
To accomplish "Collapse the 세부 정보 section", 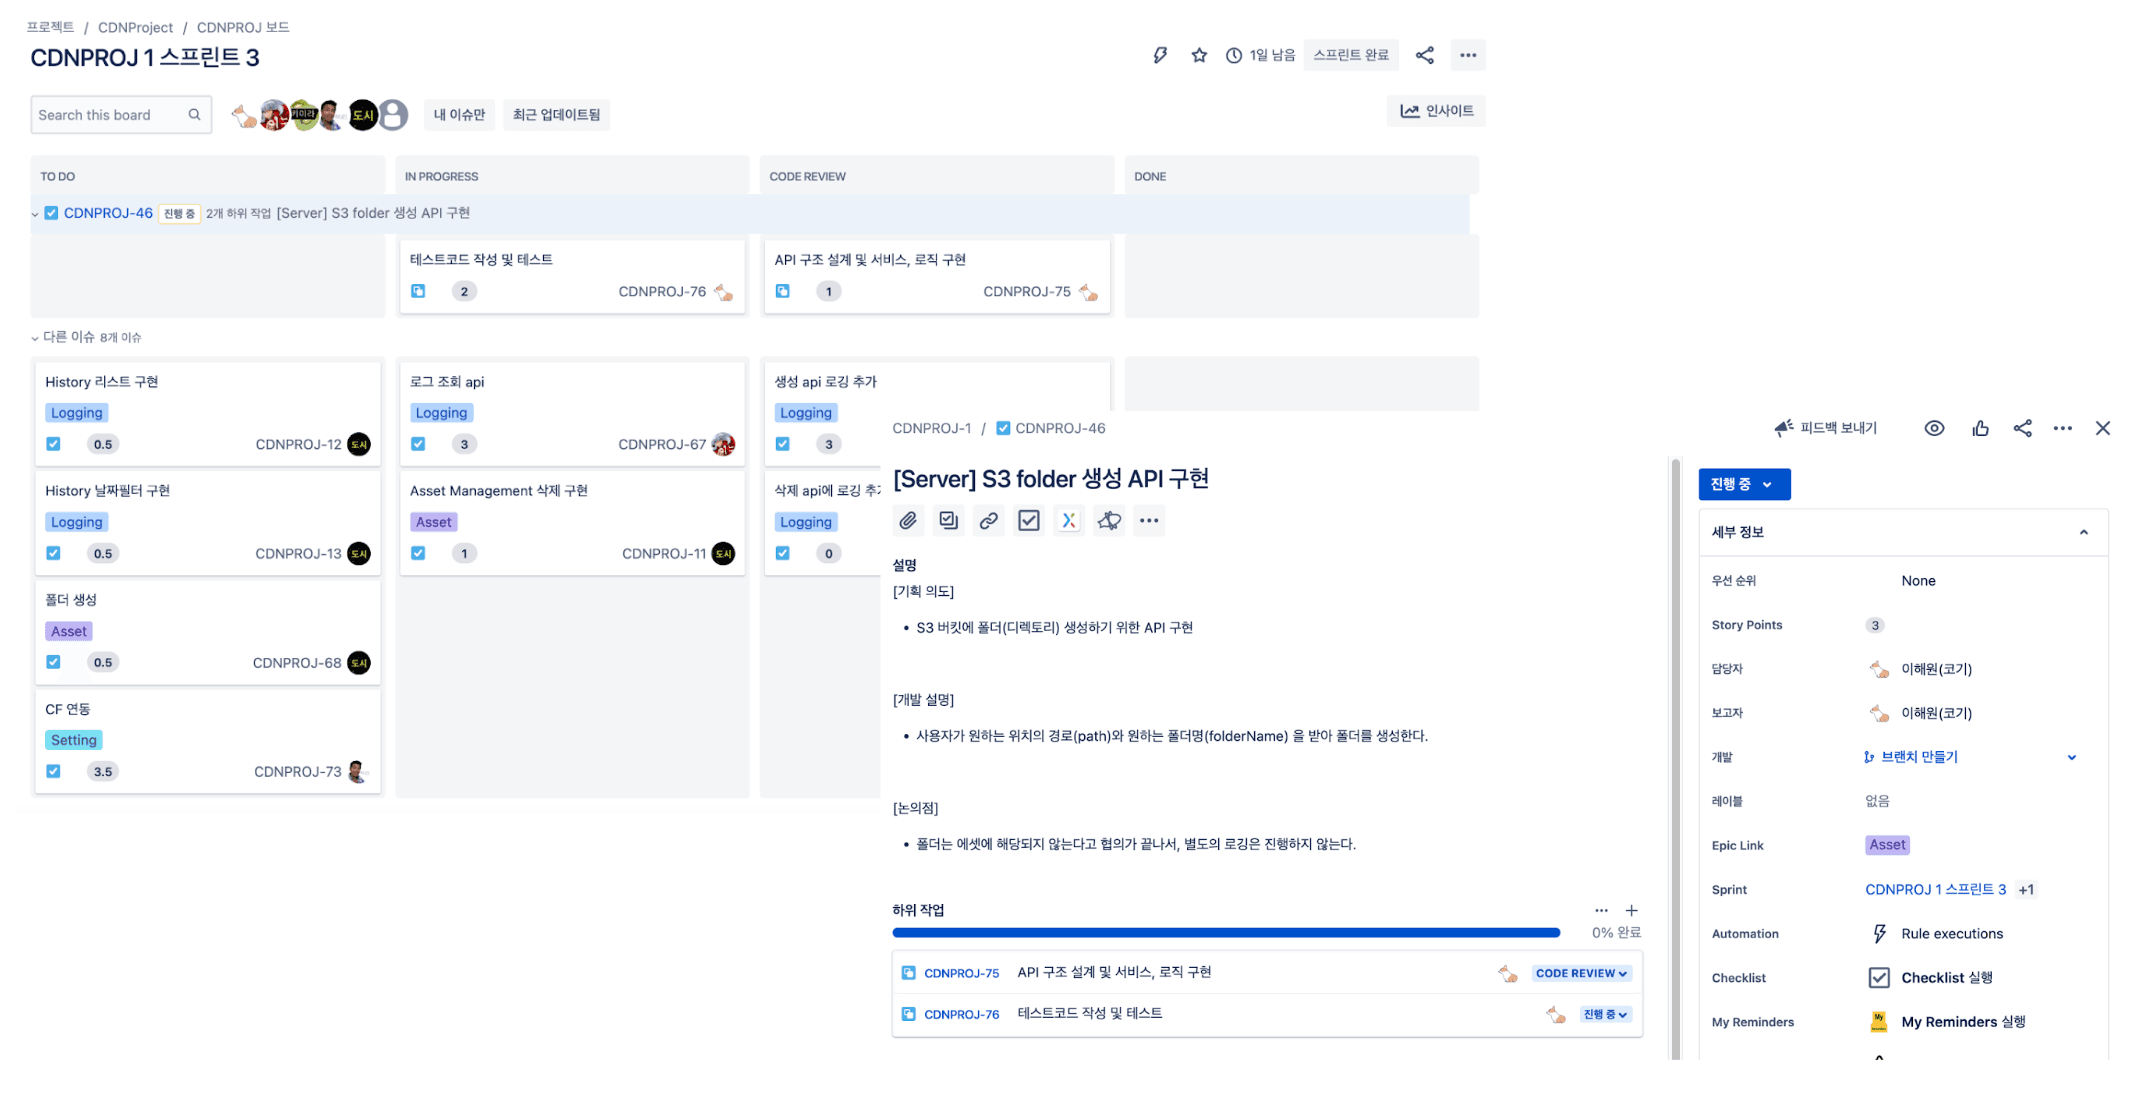I will click(x=2084, y=532).
